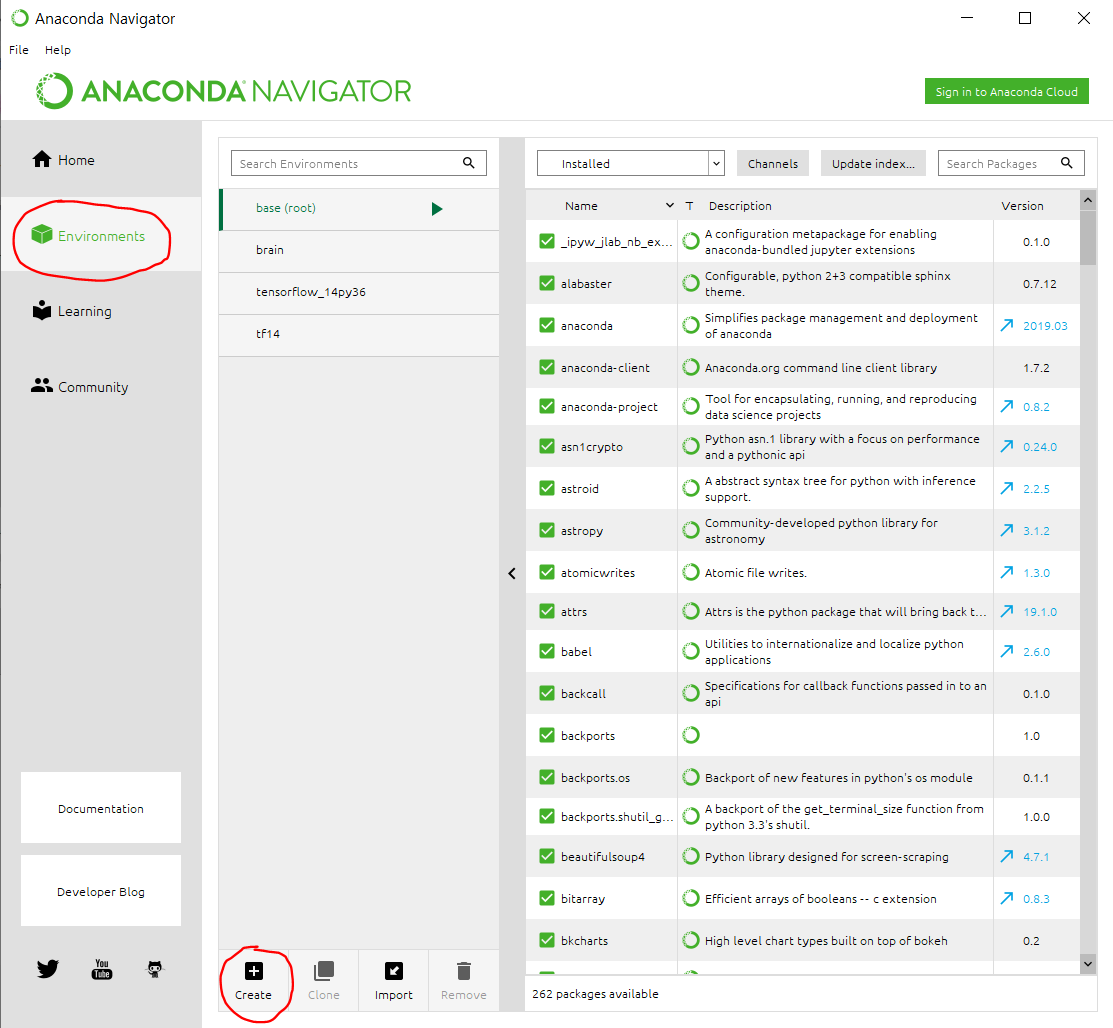Viewport: 1113px width, 1028px height.
Task: Click the upgrade arrow for atomicwrites
Action: click(1007, 572)
